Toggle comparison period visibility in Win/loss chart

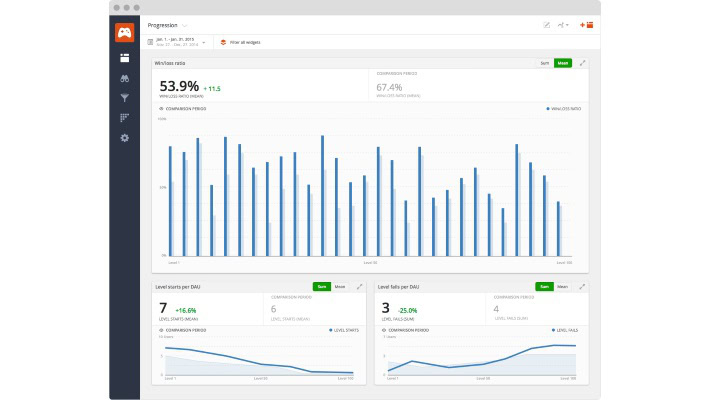[162, 107]
